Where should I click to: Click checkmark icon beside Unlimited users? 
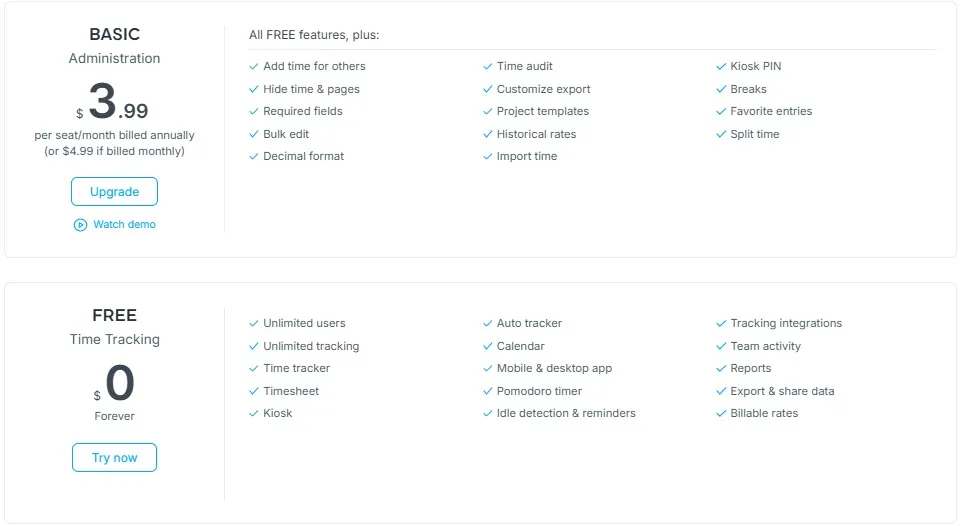click(254, 323)
